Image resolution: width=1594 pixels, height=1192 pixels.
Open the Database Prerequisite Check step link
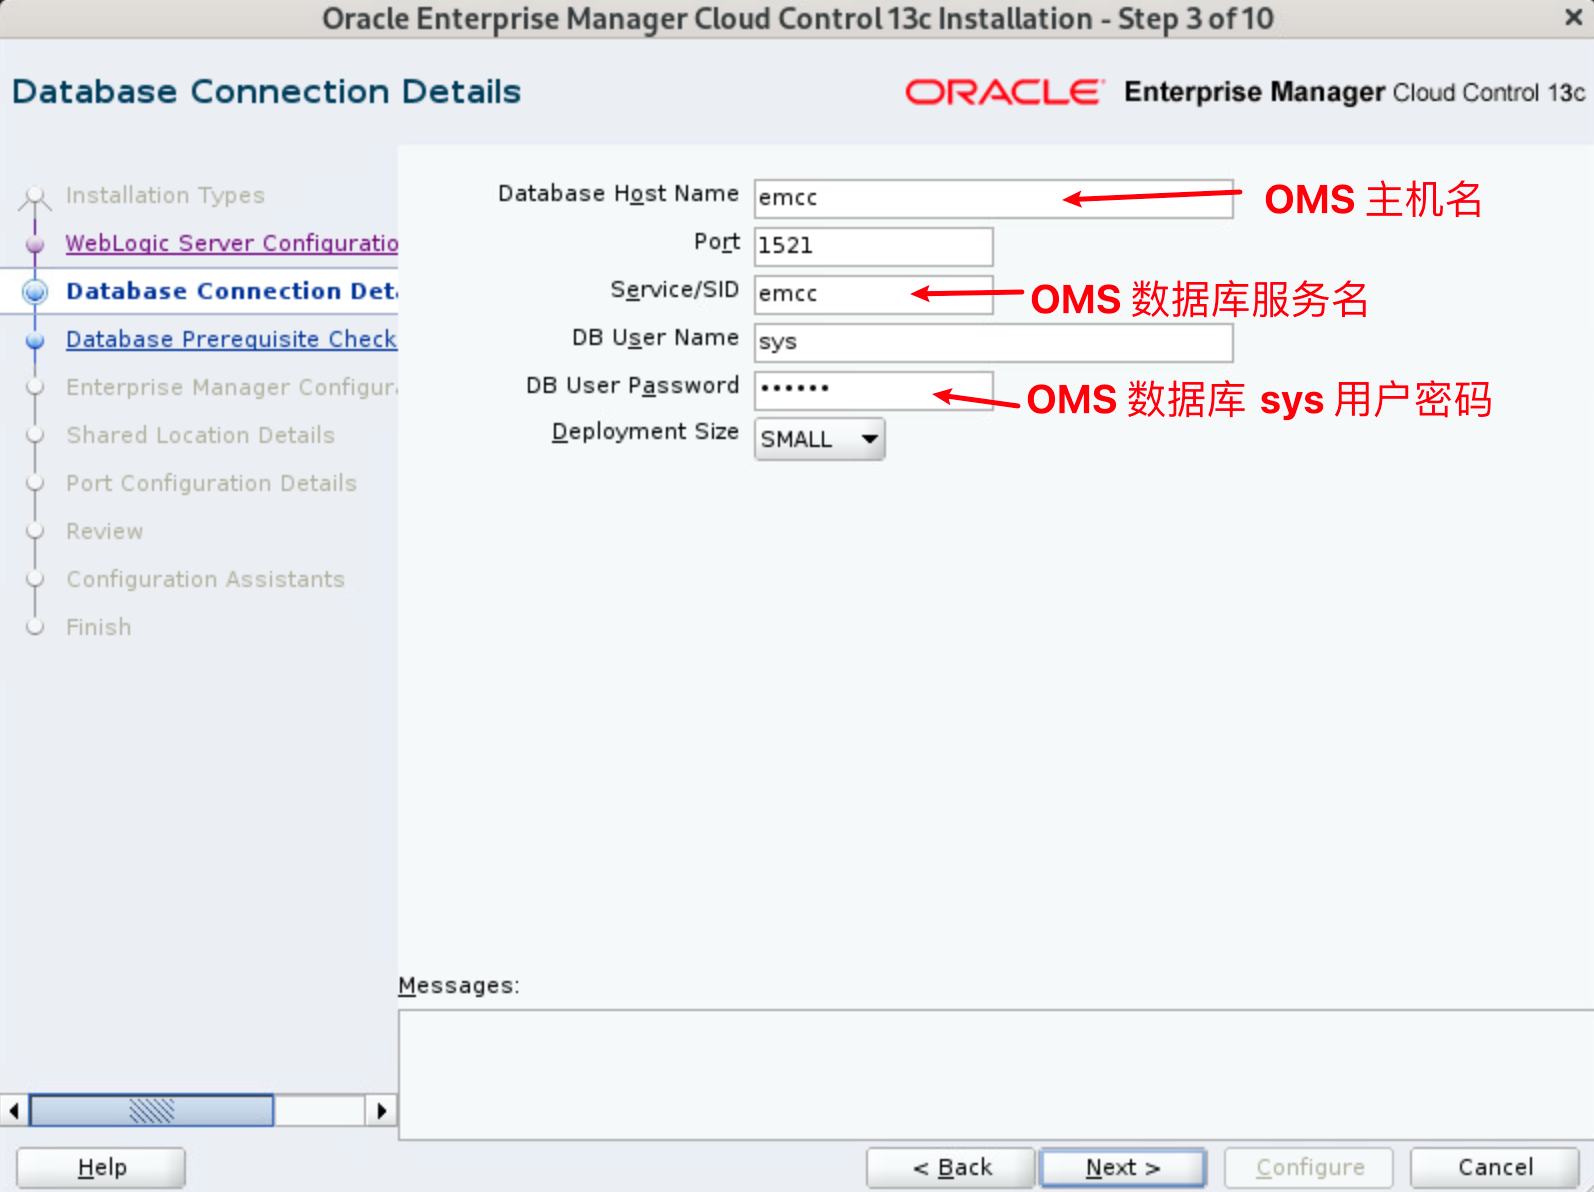[x=231, y=339]
